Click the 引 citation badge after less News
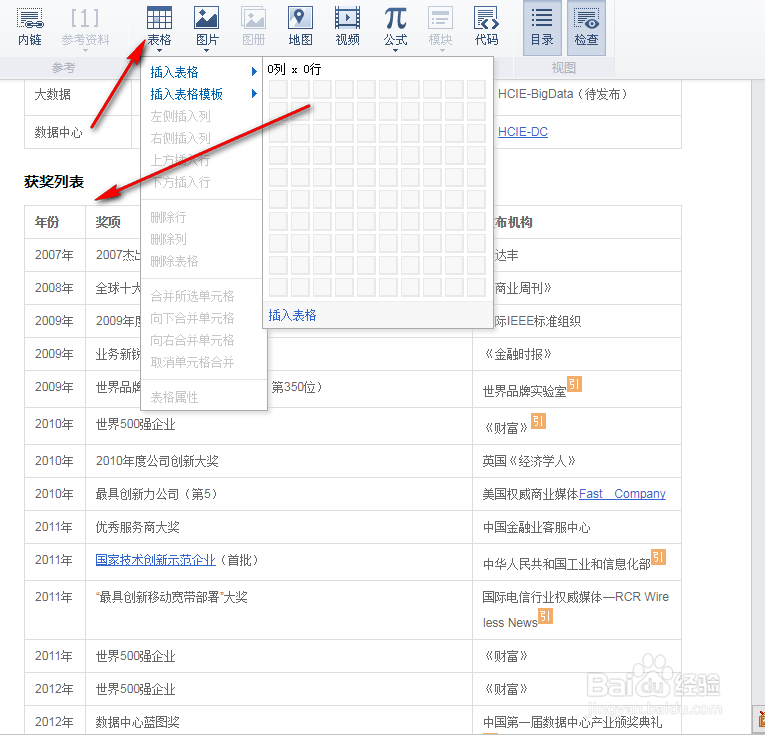 [545, 616]
